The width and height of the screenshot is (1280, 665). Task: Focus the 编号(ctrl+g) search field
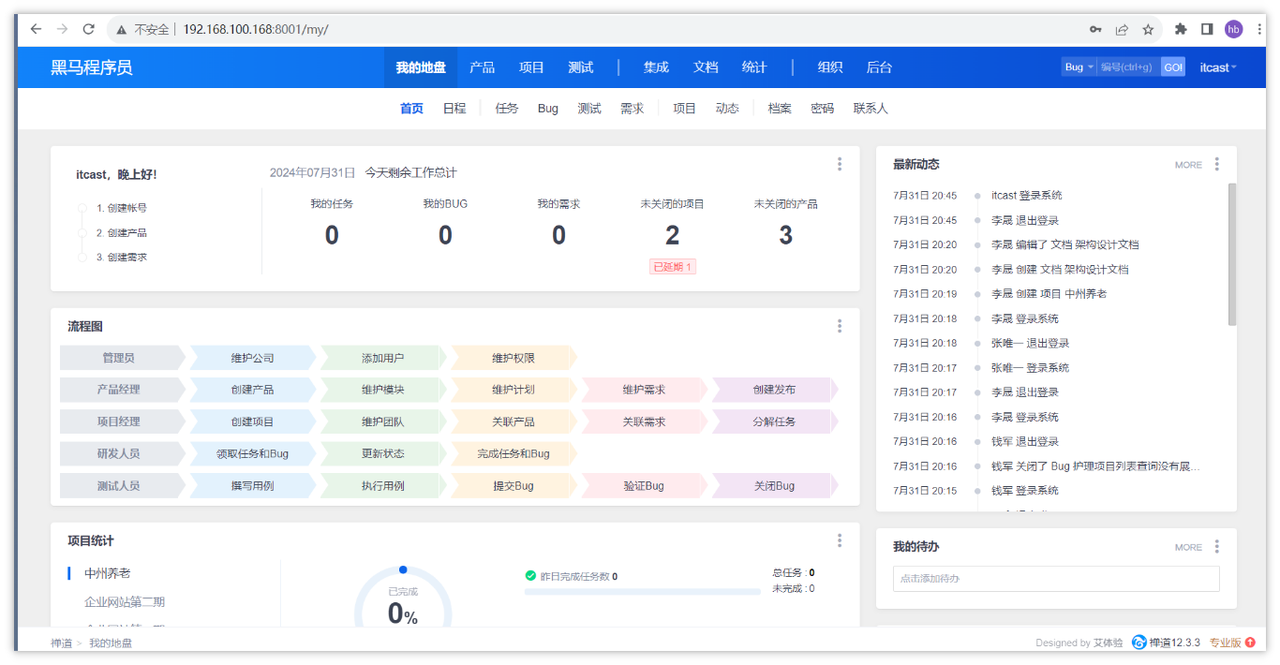point(1129,67)
